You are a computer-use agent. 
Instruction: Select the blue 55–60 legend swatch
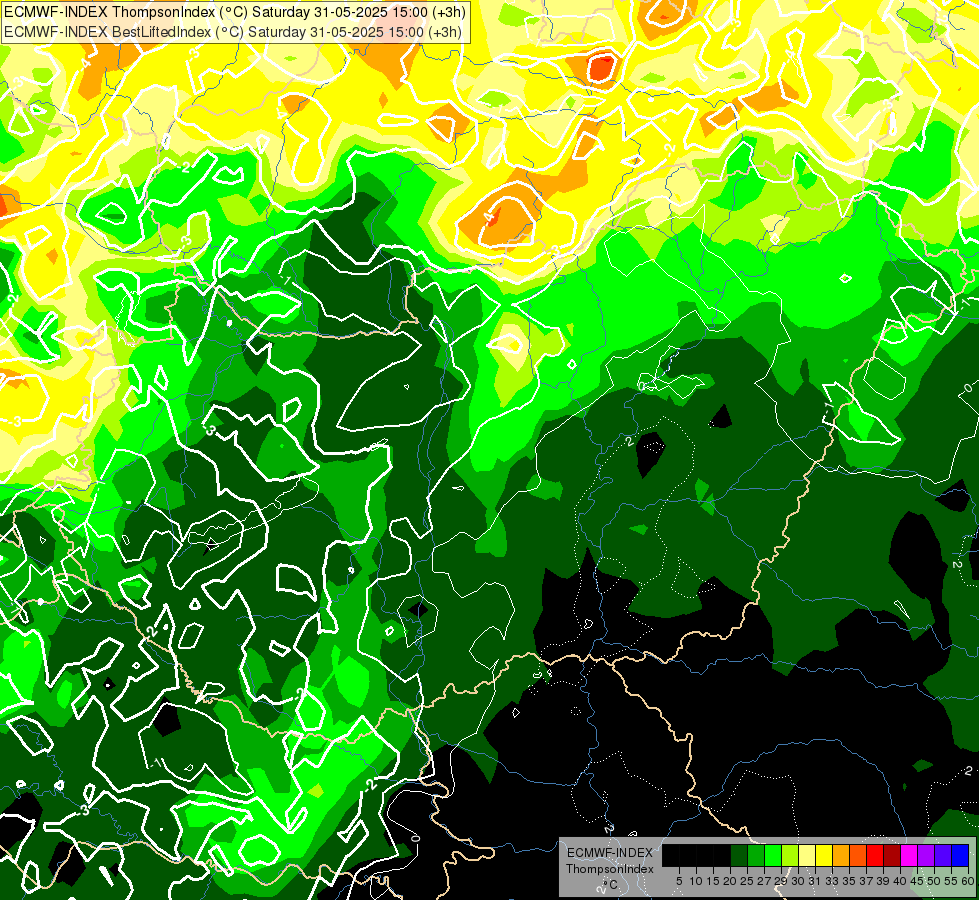960,855
